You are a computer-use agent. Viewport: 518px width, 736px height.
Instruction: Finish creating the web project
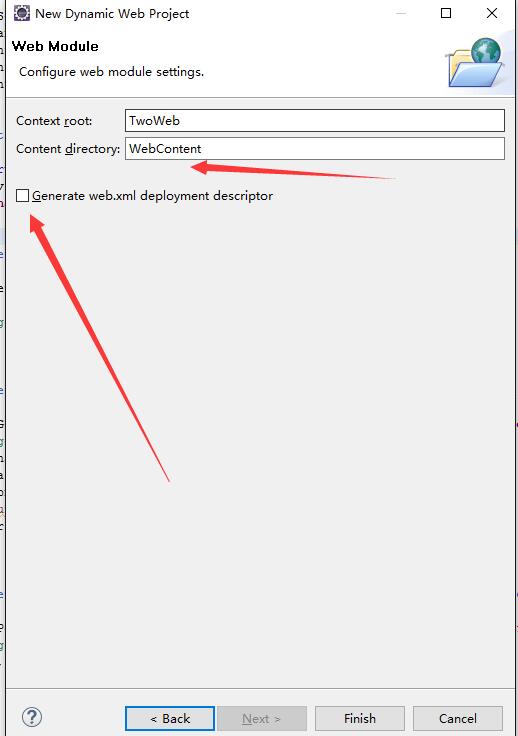tap(360, 718)
